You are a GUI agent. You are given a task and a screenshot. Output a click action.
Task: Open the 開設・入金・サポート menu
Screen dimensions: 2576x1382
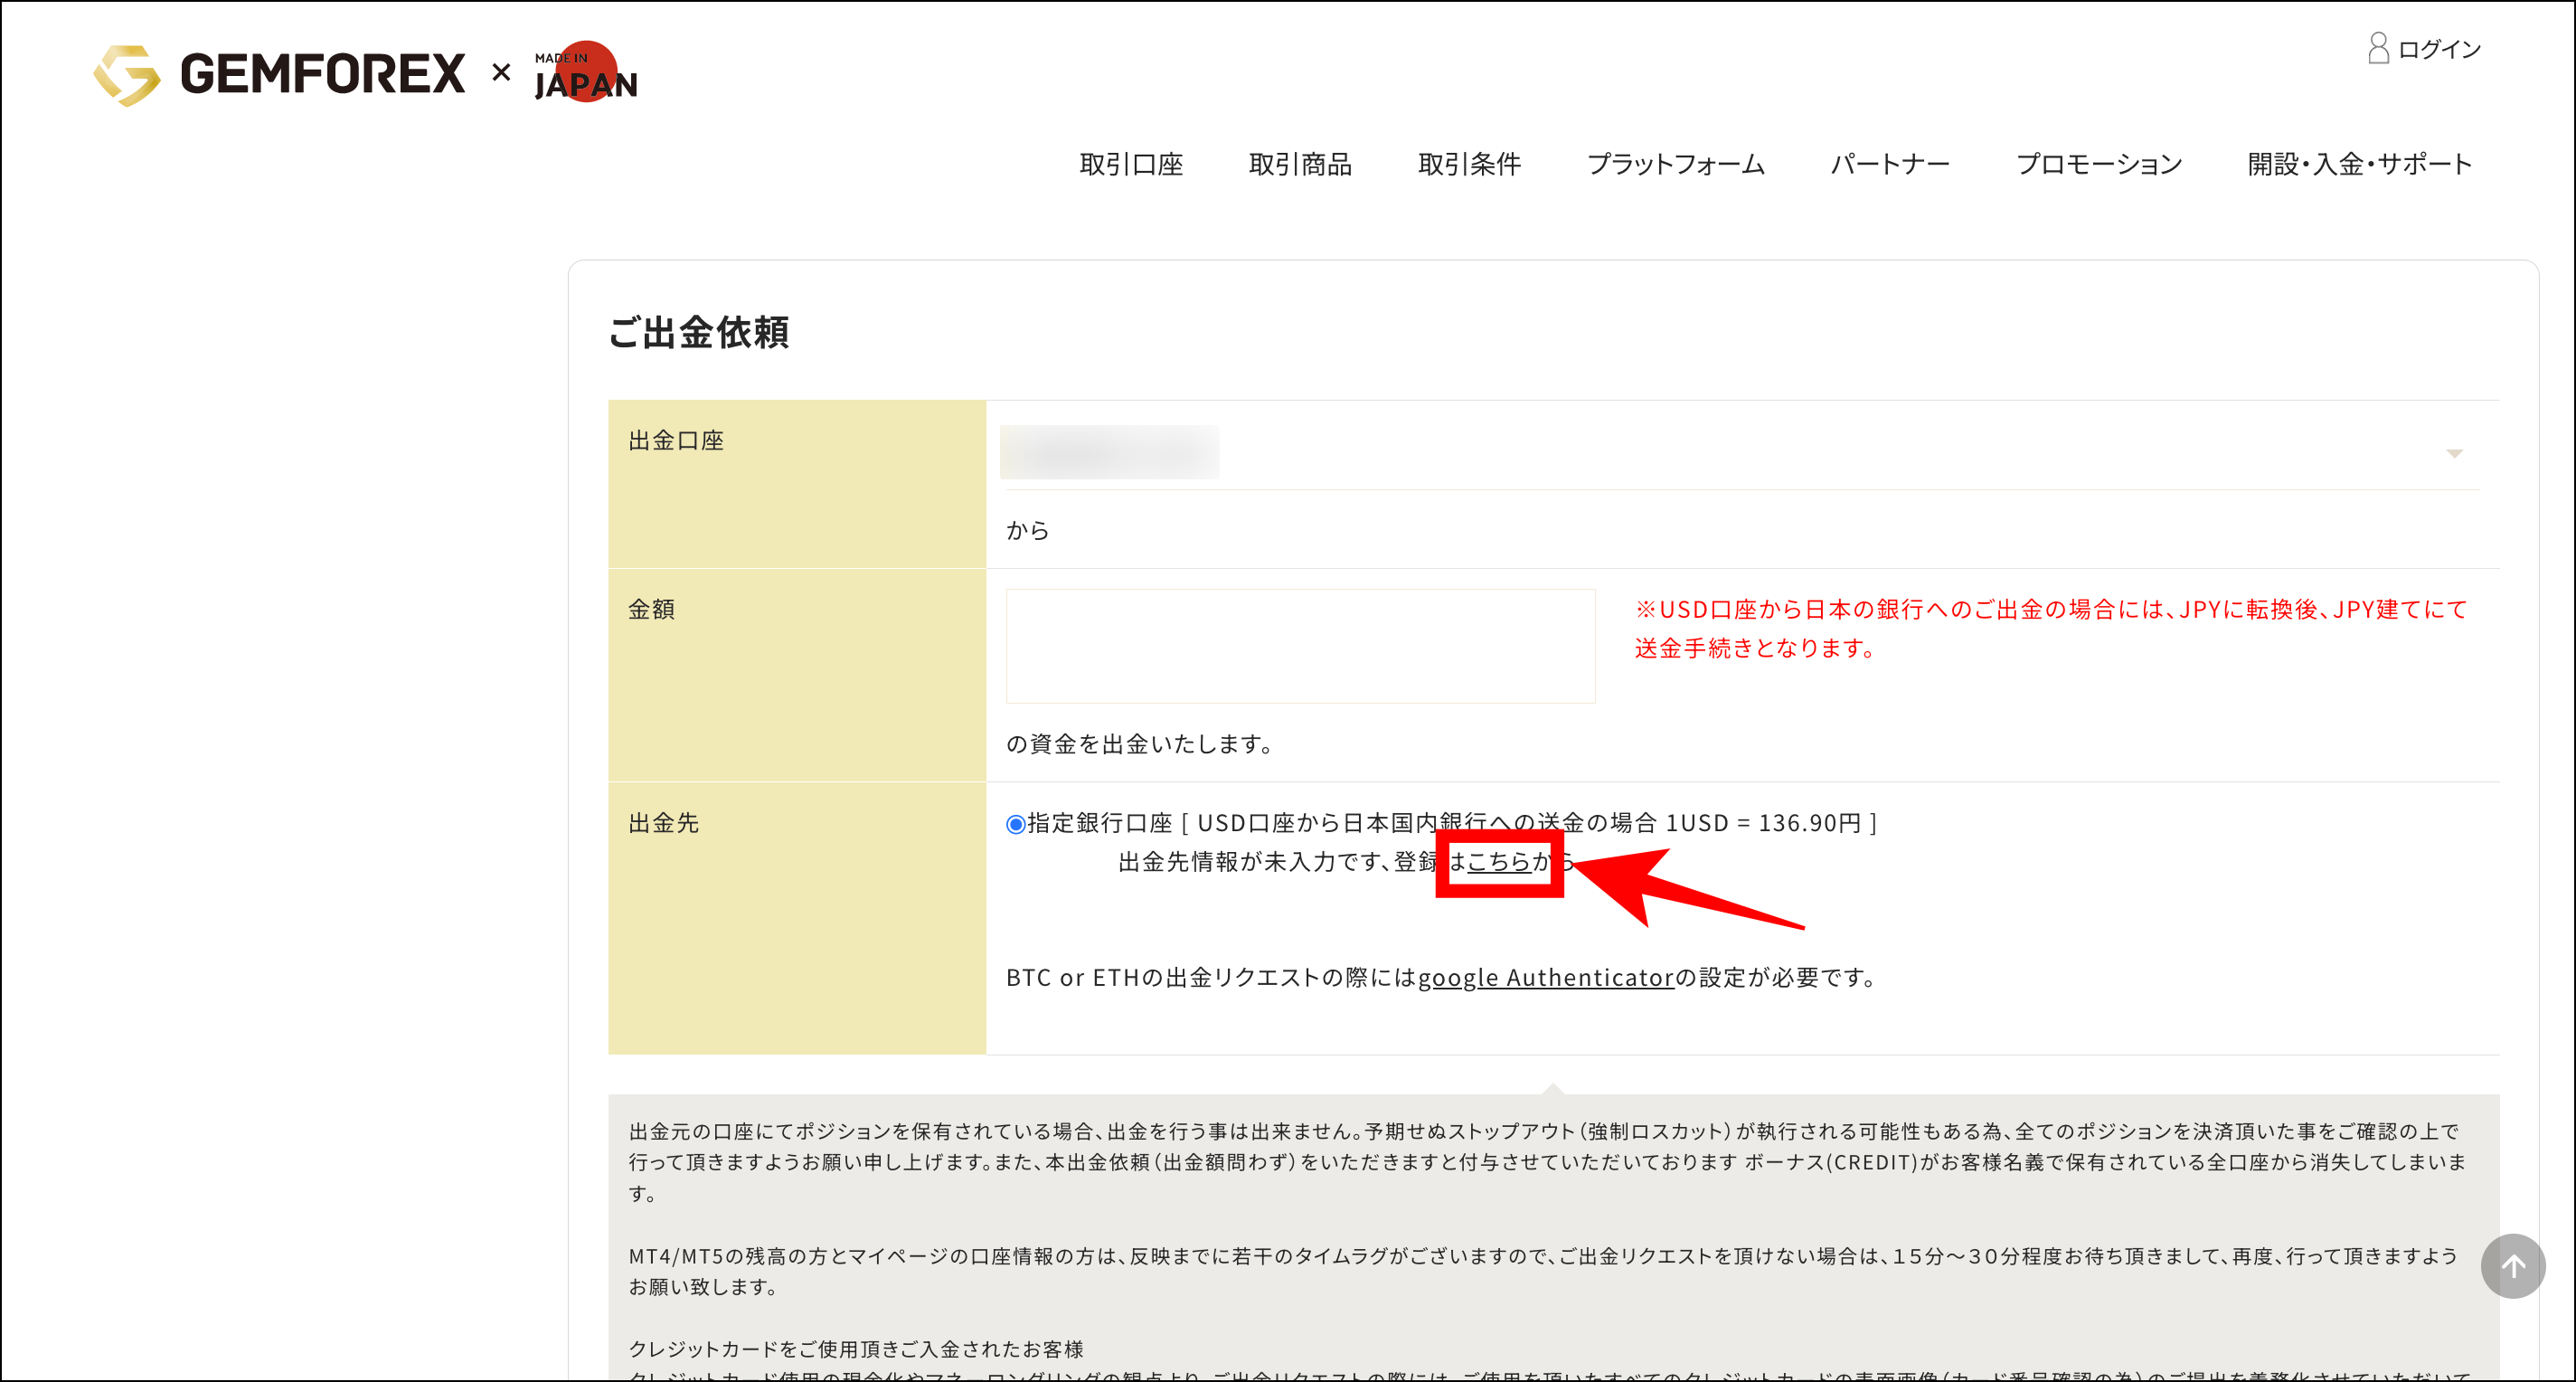[x=2360, y=164]
